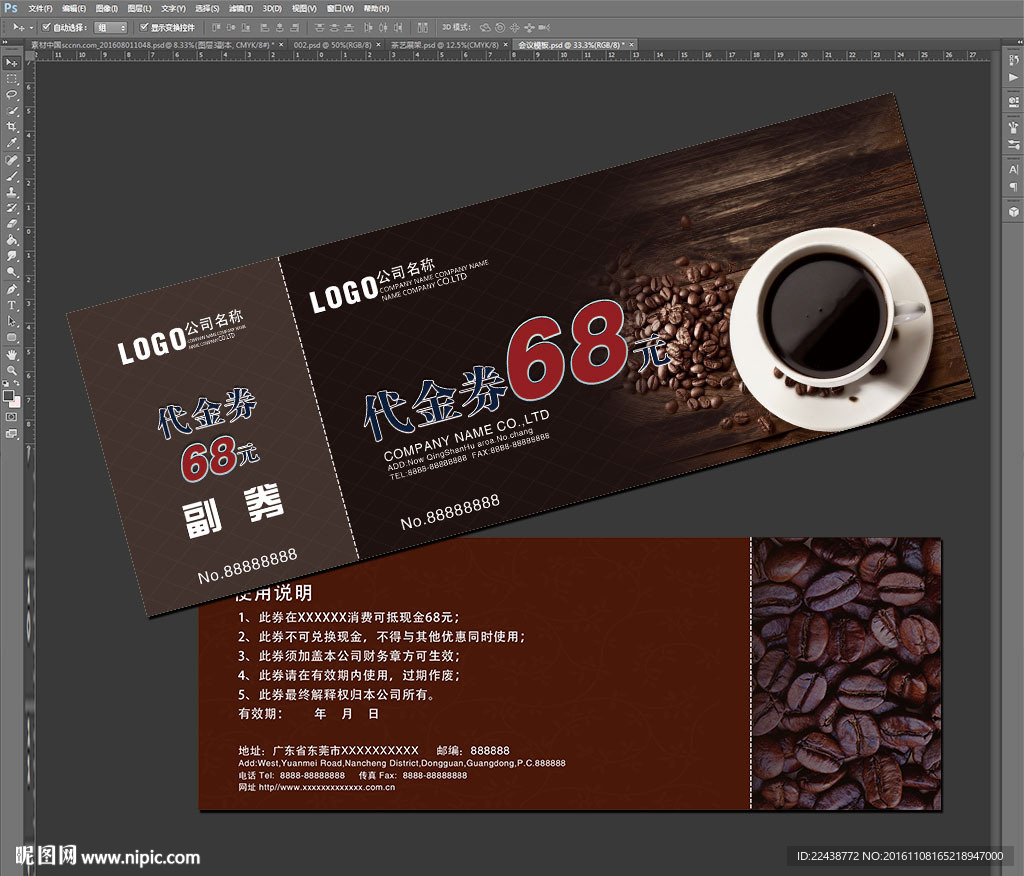
Task: Open the Brush panel icon
Action: 1014,127
